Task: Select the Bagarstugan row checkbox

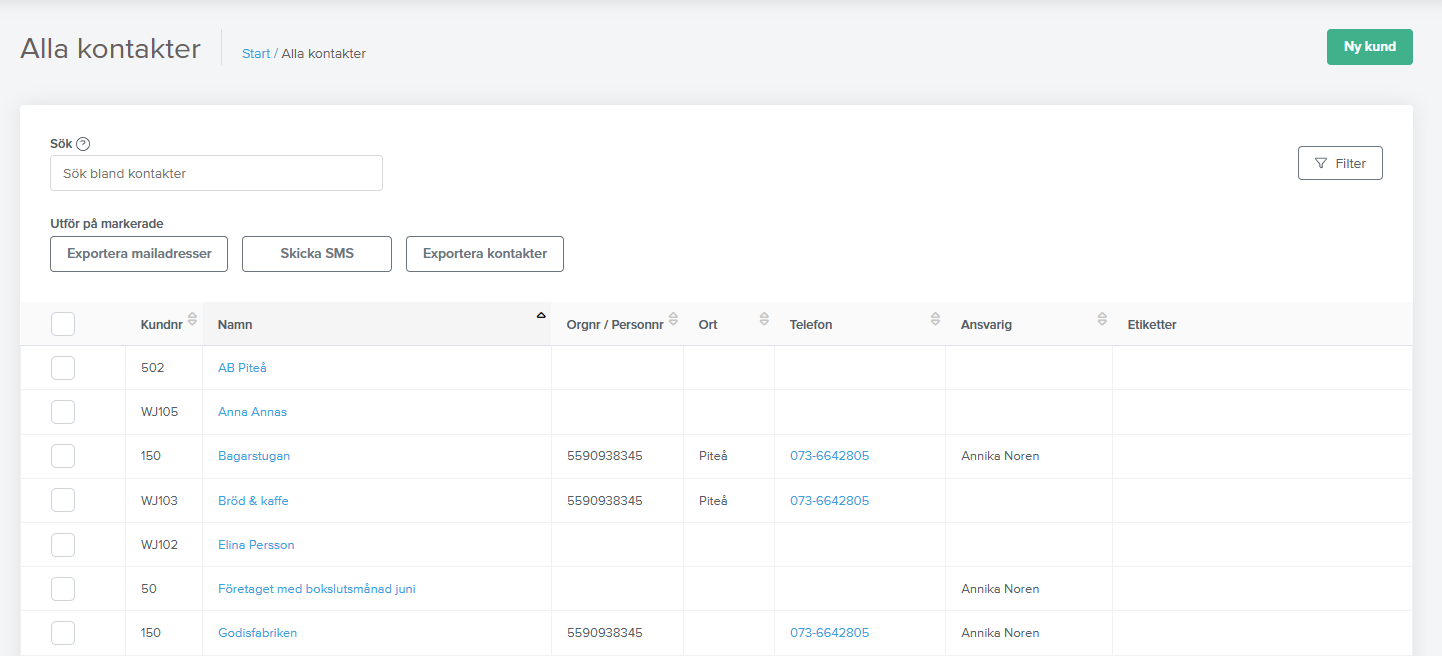Action: (63, 456)
